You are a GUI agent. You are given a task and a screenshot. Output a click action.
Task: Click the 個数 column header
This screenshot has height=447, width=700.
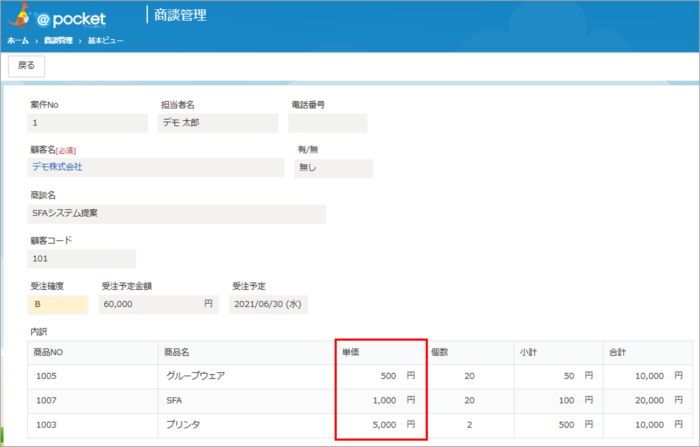click(471, 352)
